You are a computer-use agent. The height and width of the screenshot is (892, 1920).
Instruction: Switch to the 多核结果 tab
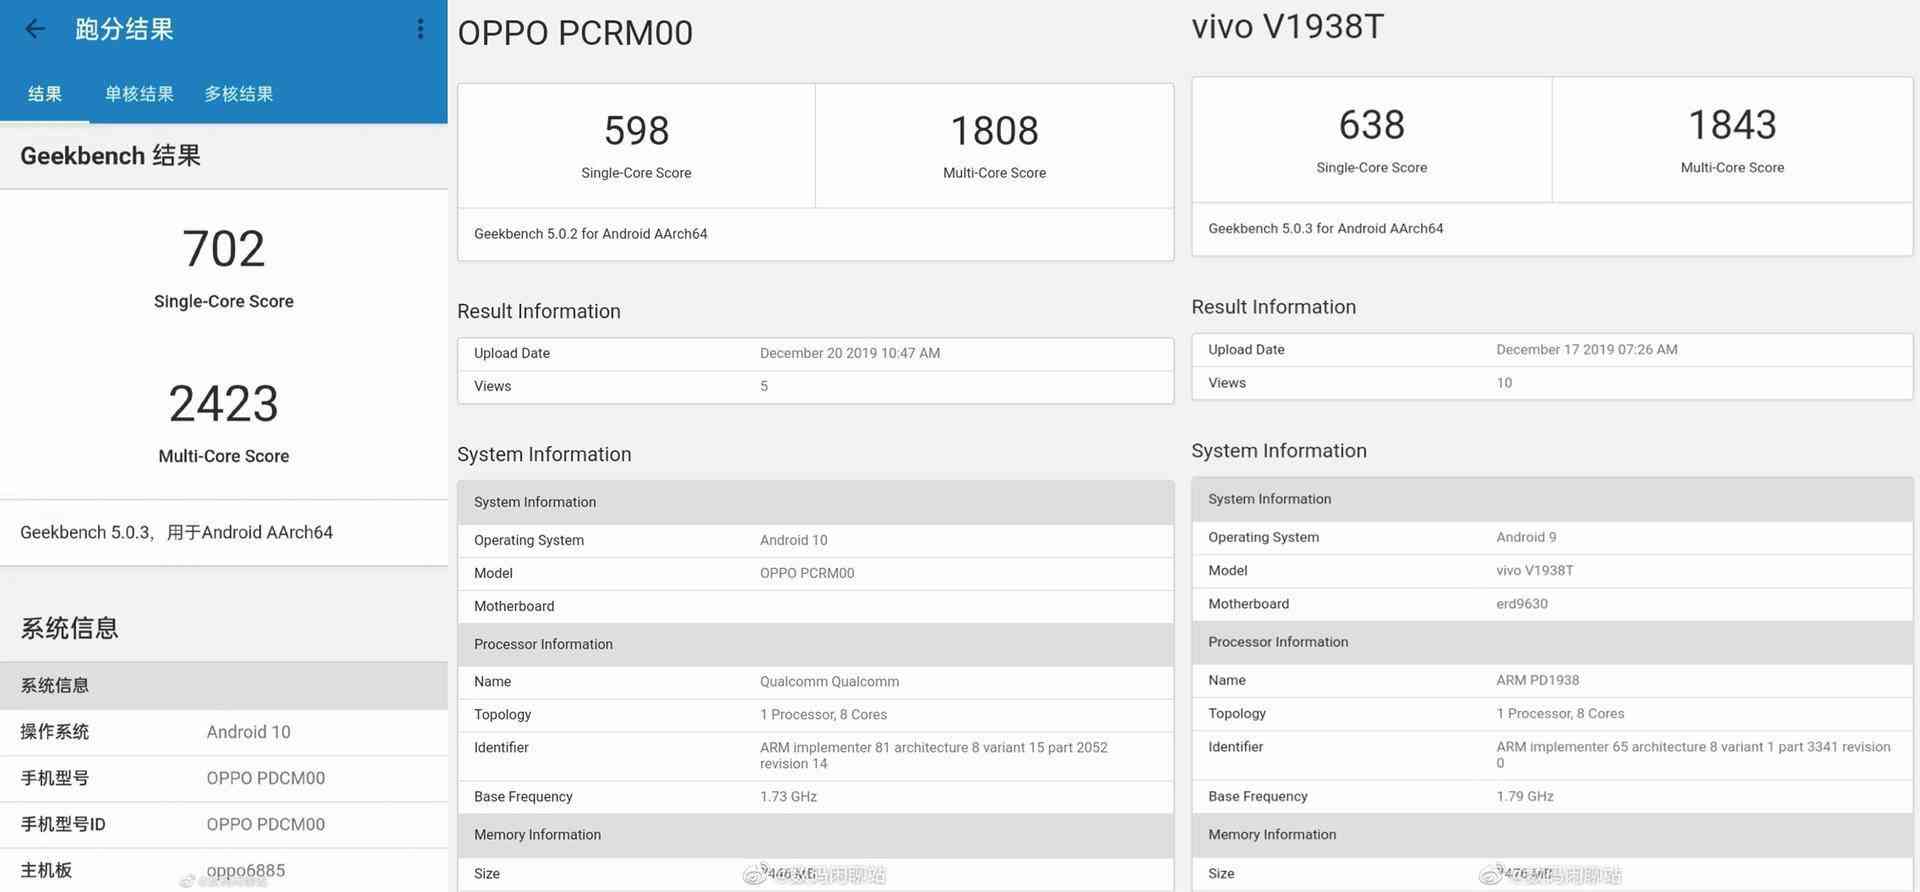click(239, 94)
